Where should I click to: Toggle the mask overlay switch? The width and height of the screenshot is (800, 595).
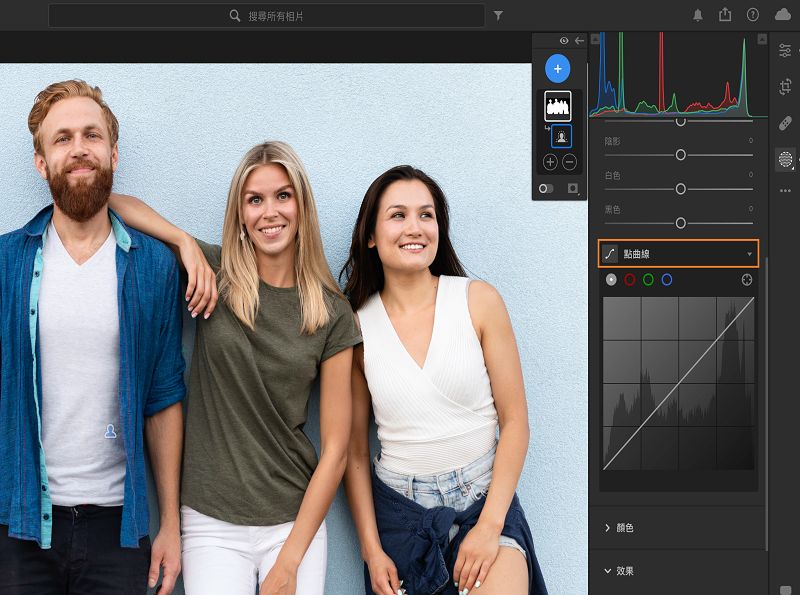point(546,188)
